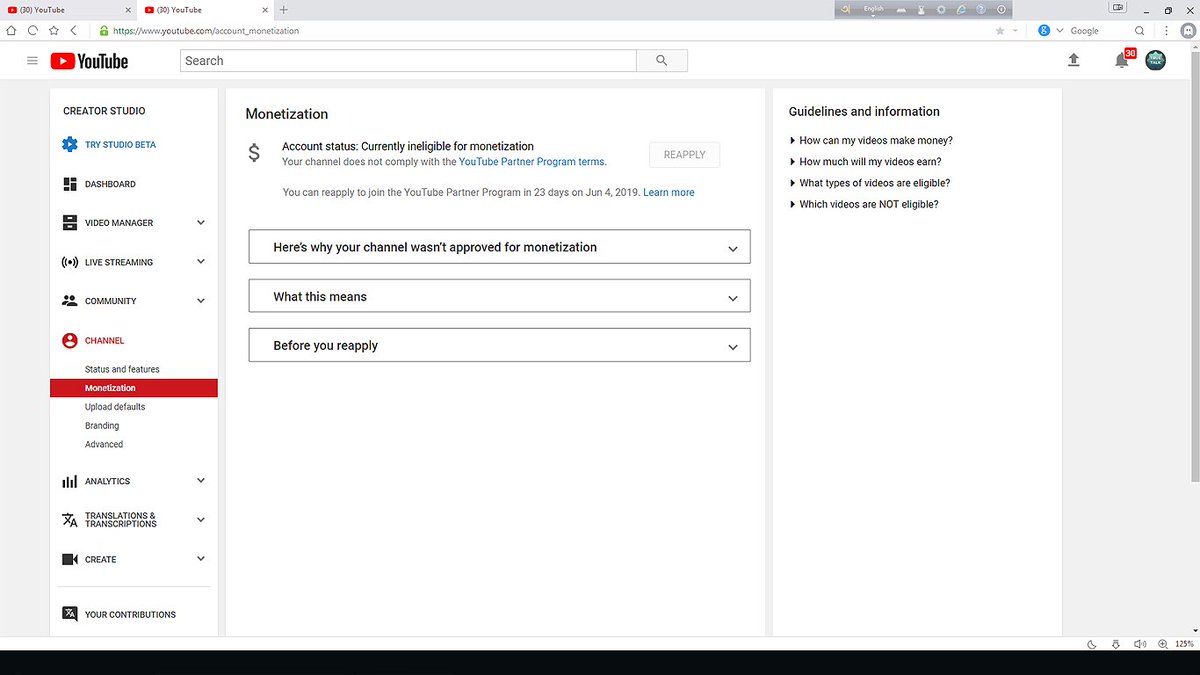Open the YouTube Partner Program terms link

531,162
